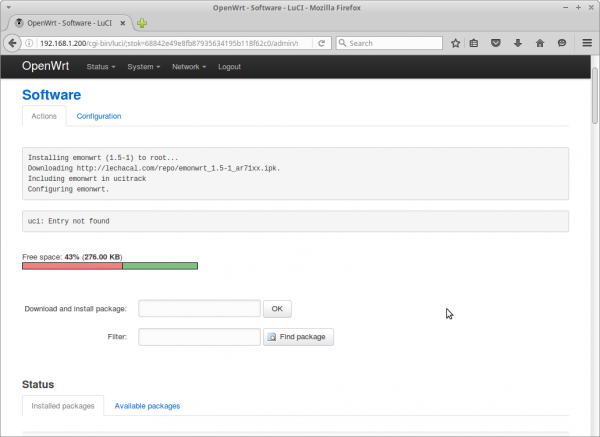
Task: Select the Installed packages tab
Action: tap(63, 406)
